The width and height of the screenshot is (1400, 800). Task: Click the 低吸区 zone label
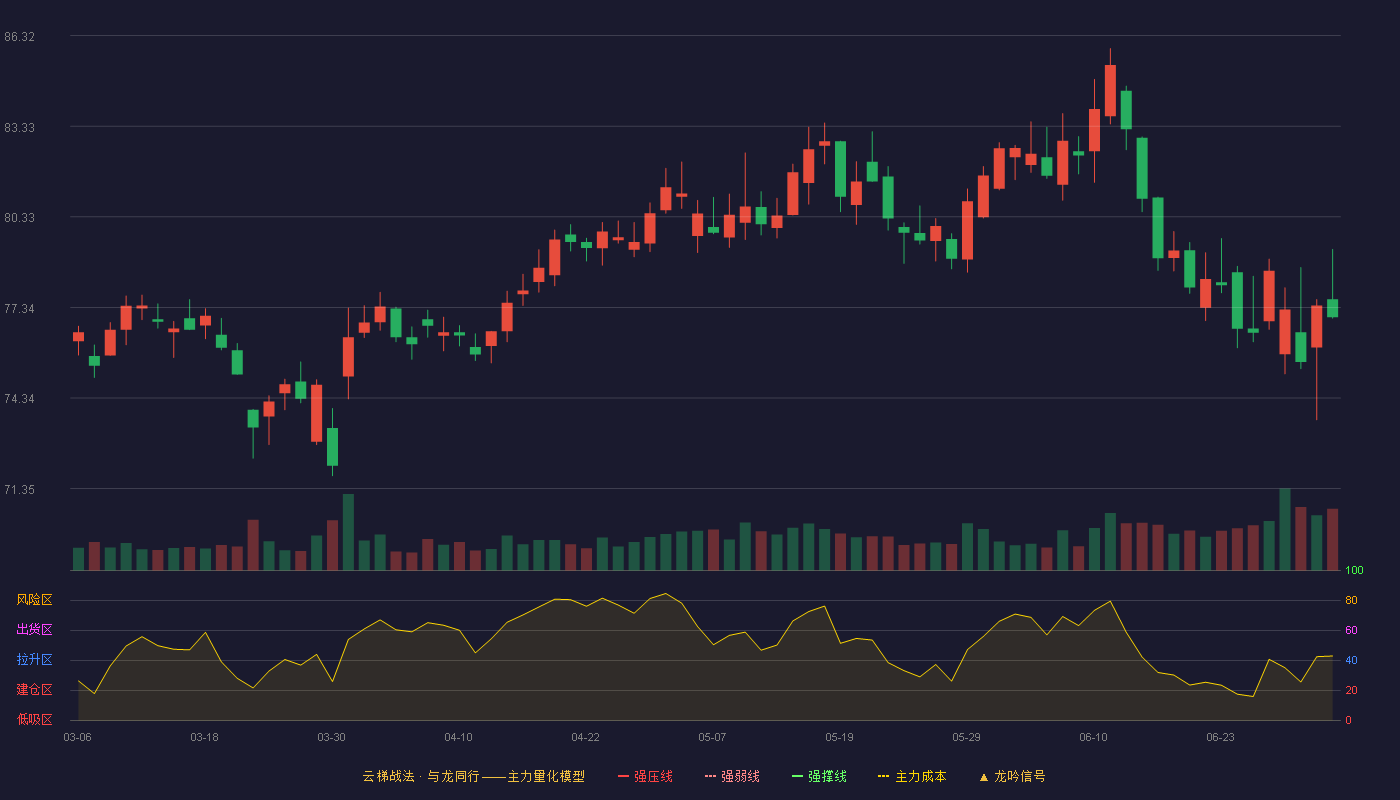pyautogui.click(x=34, y=719)
